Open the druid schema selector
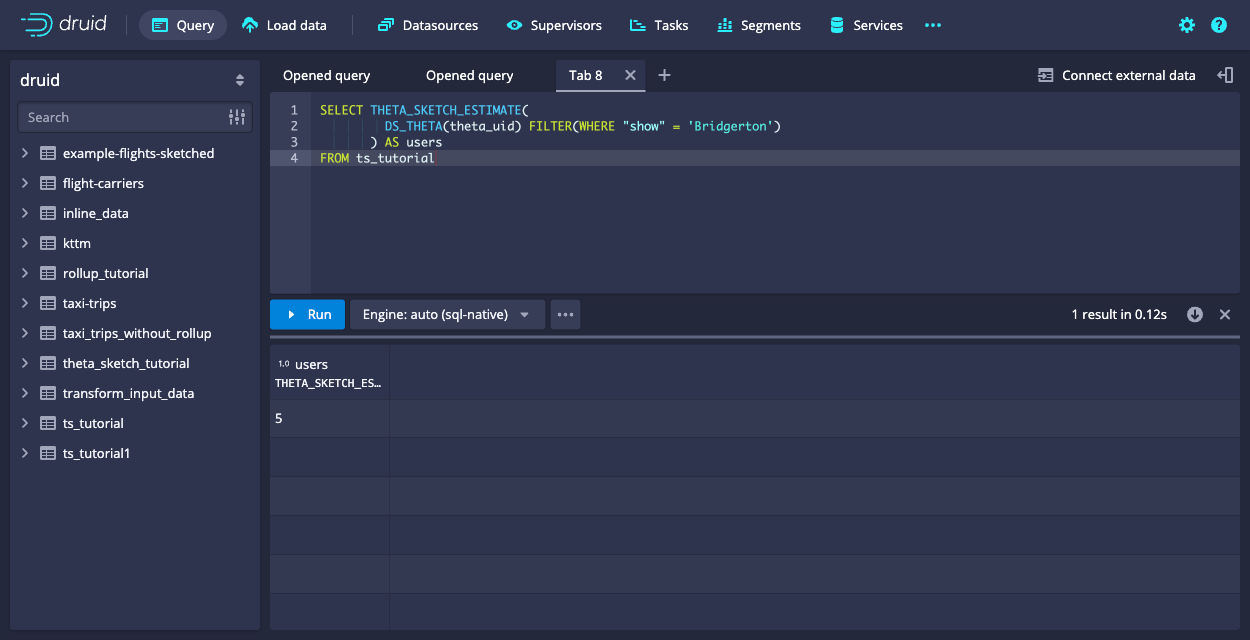This screenshot has width=1250, height=640. pos(135,80)
